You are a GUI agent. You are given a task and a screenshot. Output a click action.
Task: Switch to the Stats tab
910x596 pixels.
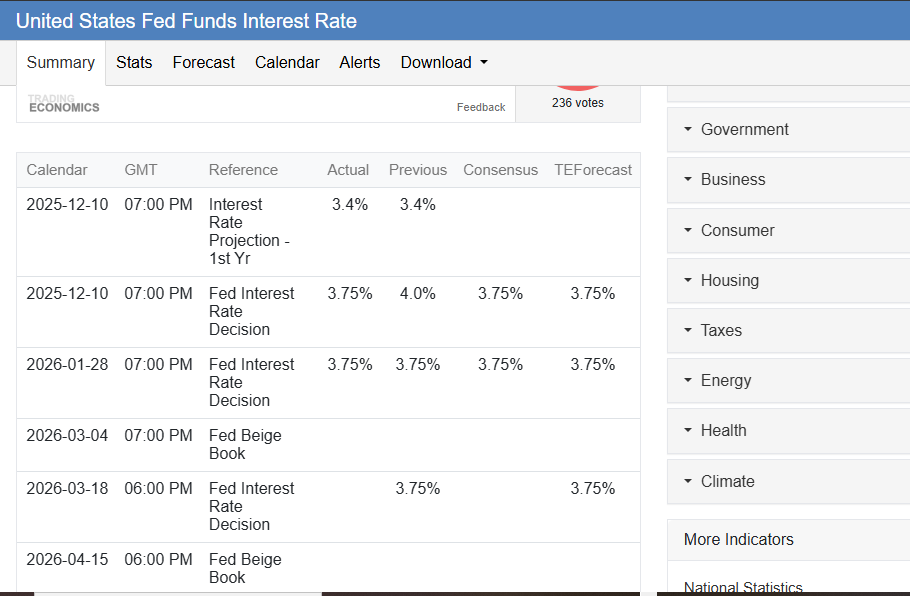(134, 62)
